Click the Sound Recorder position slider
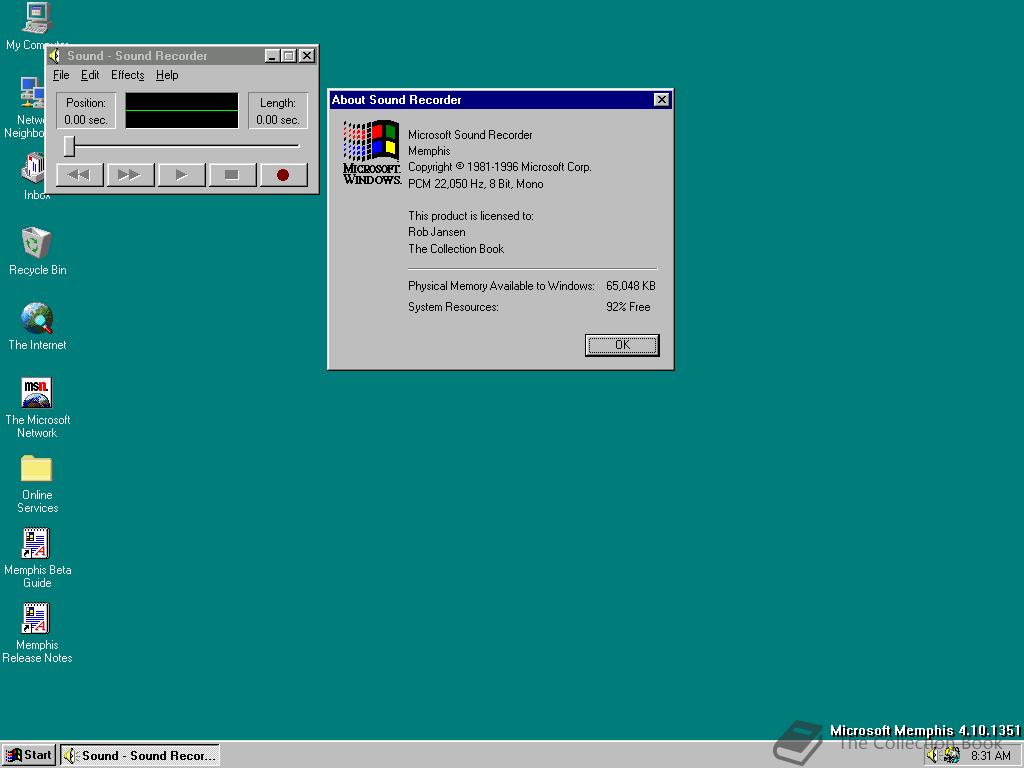Viewport: 1024px width, 768px height. tap(70, 146)
